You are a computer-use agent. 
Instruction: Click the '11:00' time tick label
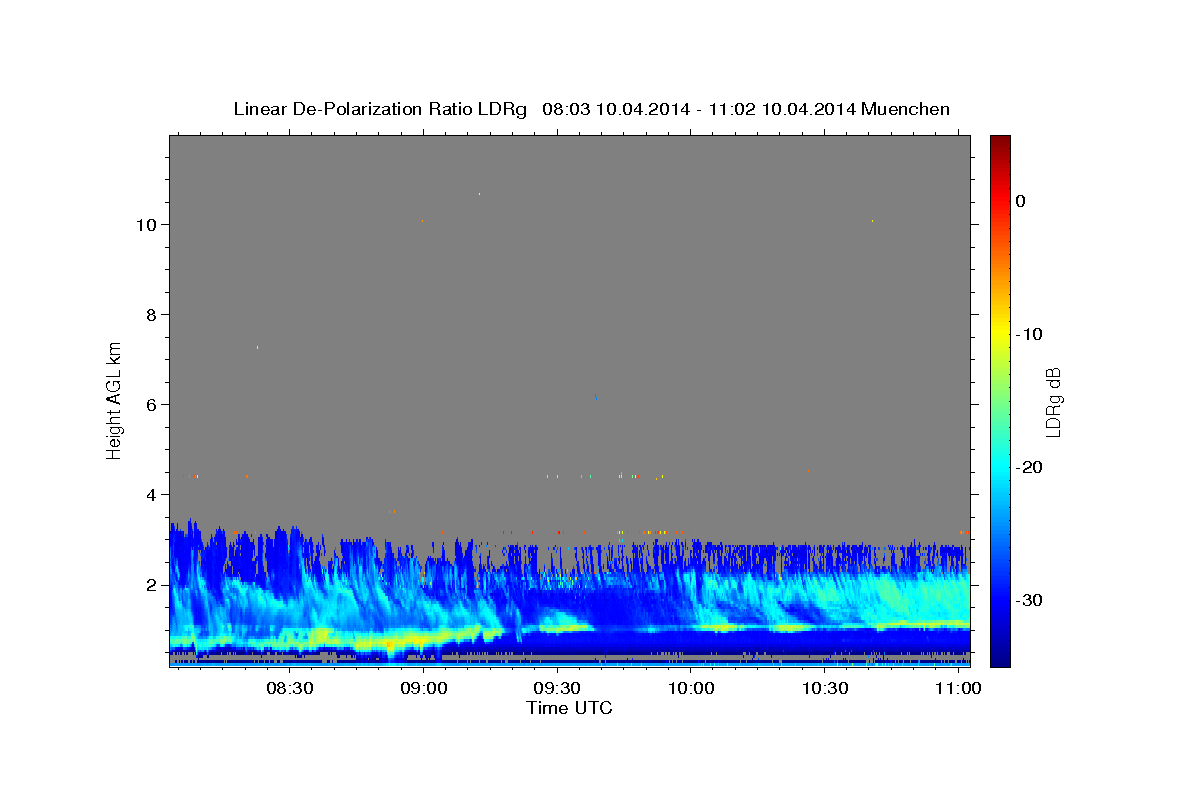[959, 689]
